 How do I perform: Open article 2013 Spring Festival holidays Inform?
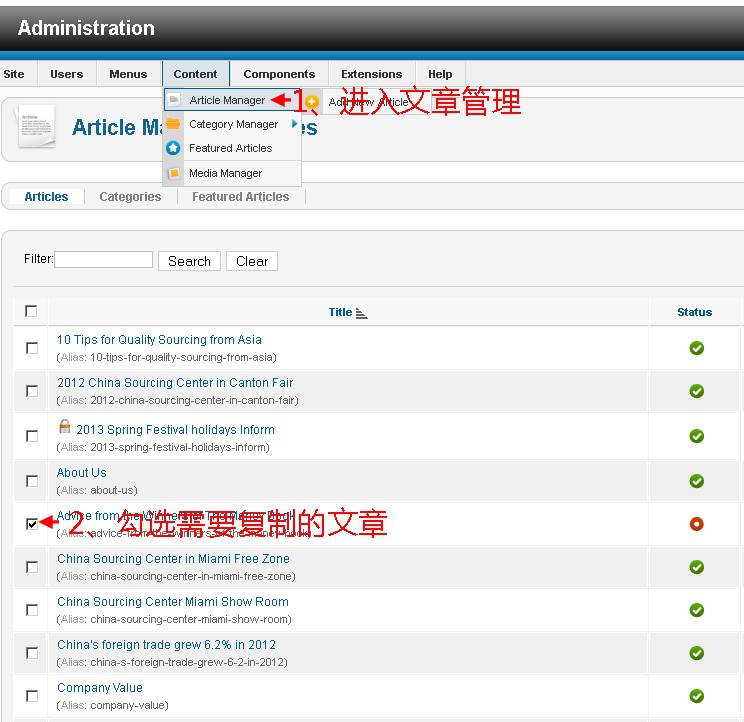click(x=176, y=430)
